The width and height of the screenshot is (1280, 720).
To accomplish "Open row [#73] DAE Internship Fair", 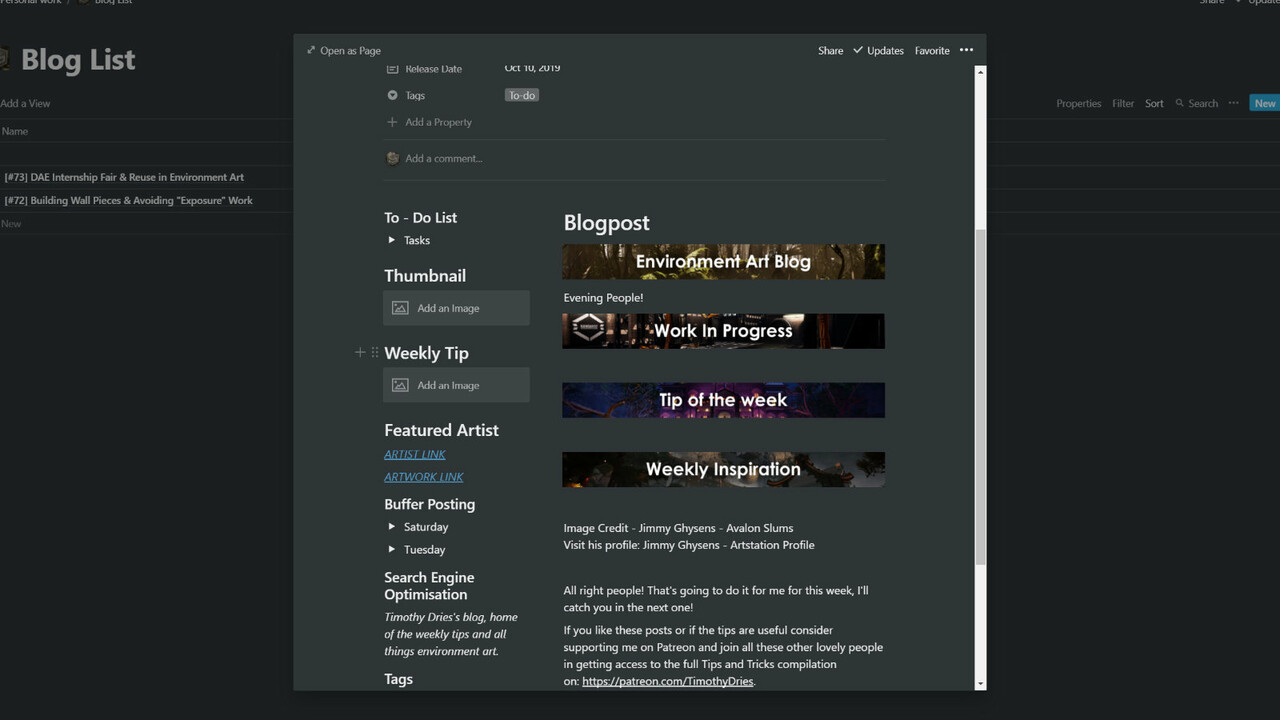I will [124, 177].
